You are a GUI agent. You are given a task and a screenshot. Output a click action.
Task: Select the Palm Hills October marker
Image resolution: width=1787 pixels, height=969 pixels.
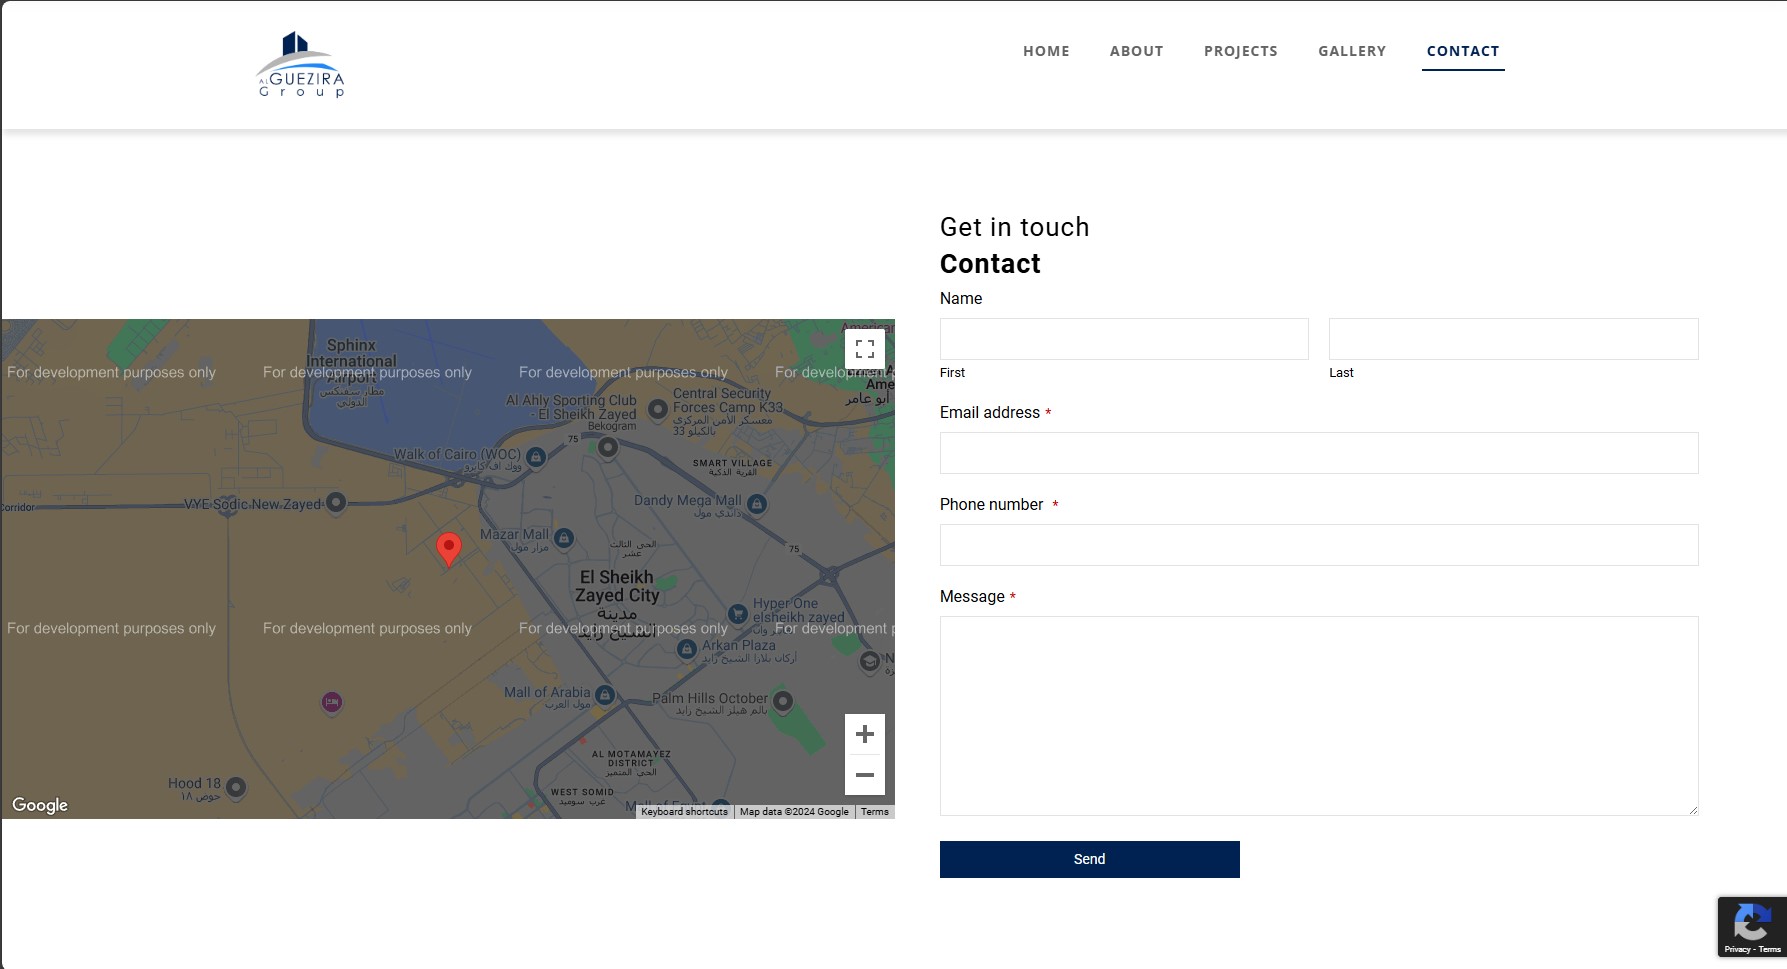point(783,701)
